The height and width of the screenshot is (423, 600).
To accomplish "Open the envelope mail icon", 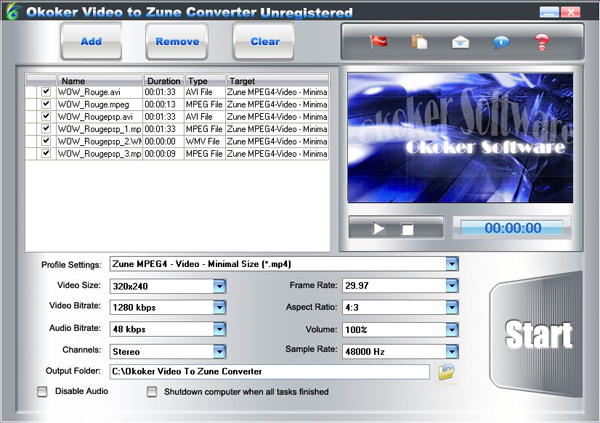I will click(460, 42).
